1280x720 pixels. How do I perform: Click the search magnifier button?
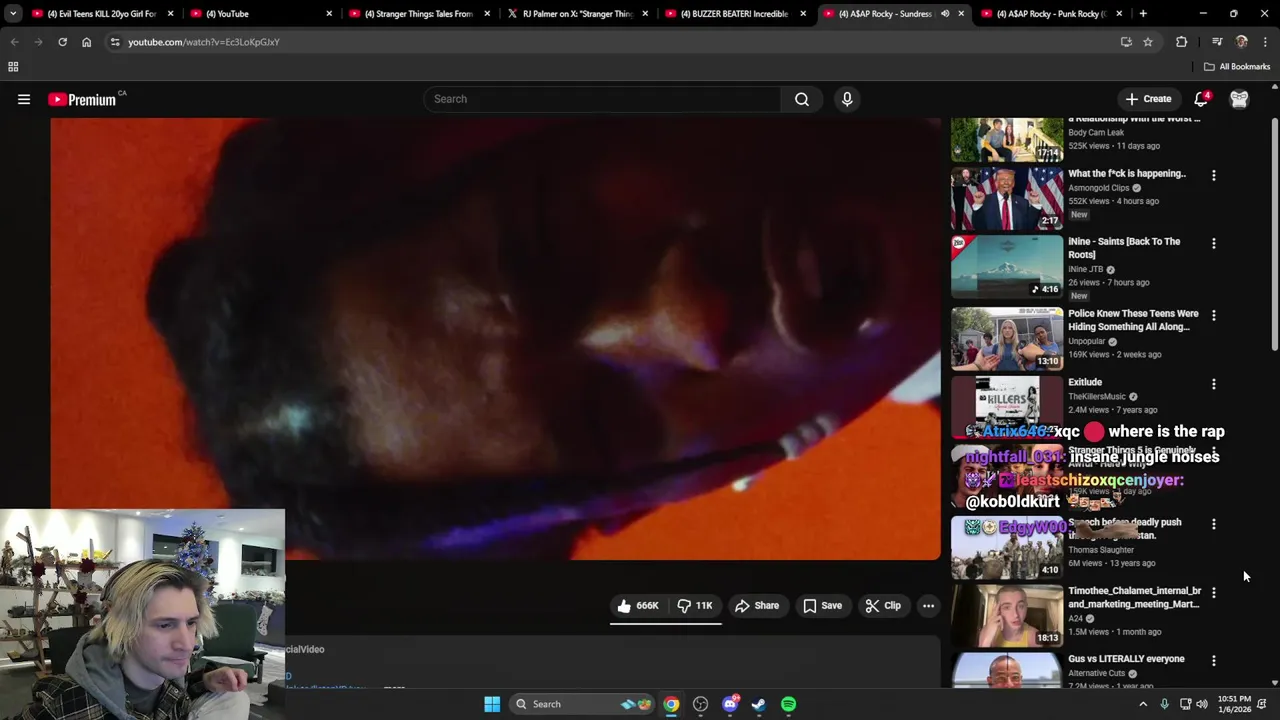coord(802,99)
